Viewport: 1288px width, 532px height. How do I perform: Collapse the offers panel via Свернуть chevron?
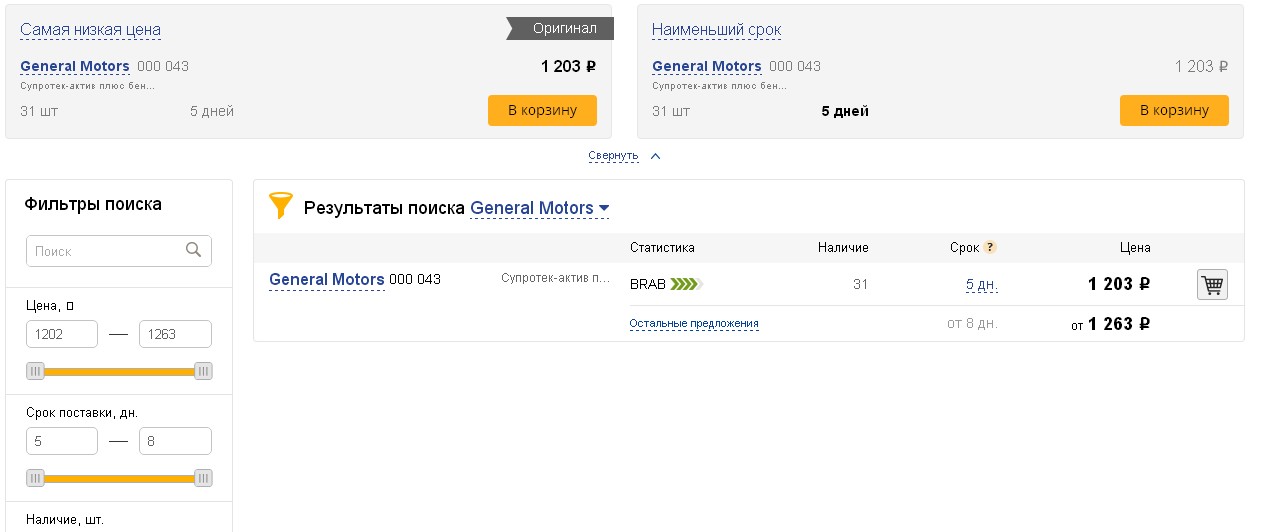click(656, 156)
